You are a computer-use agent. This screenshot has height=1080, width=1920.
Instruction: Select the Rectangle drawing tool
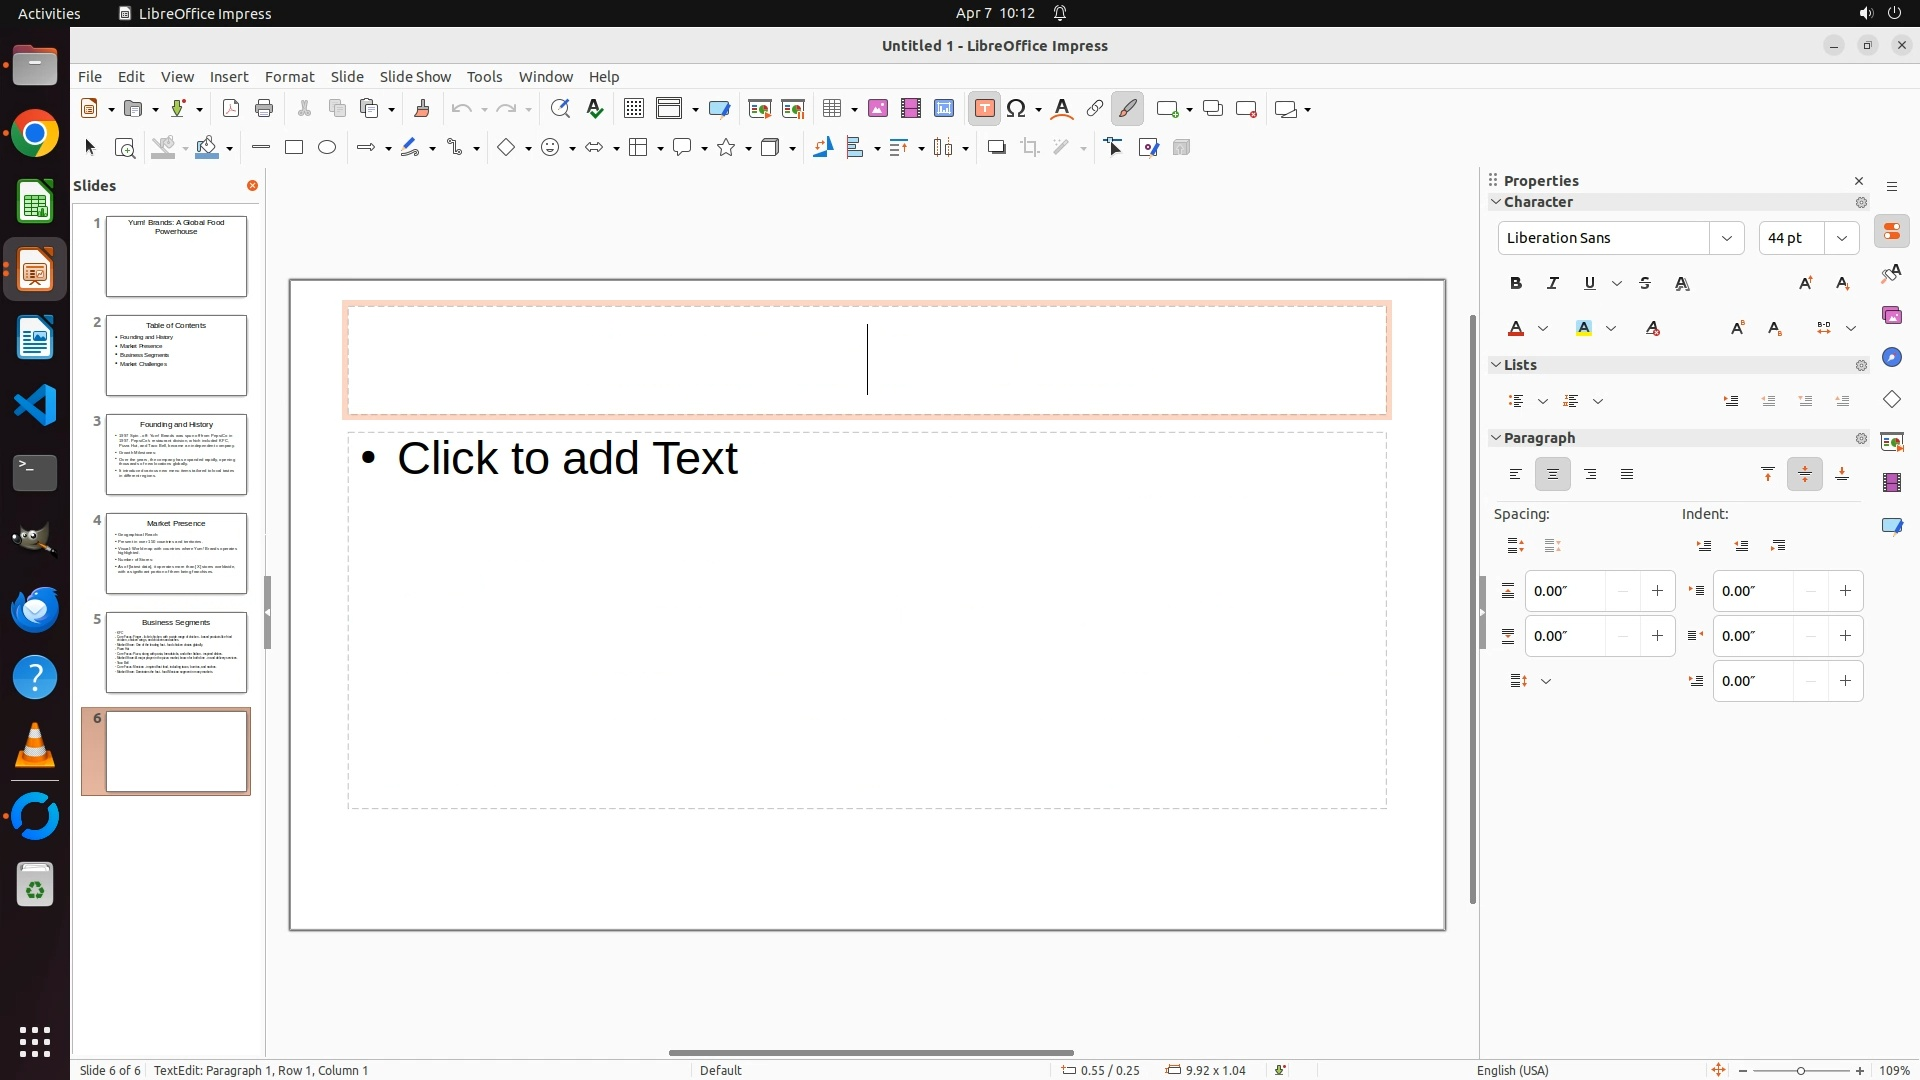point(294,148)
